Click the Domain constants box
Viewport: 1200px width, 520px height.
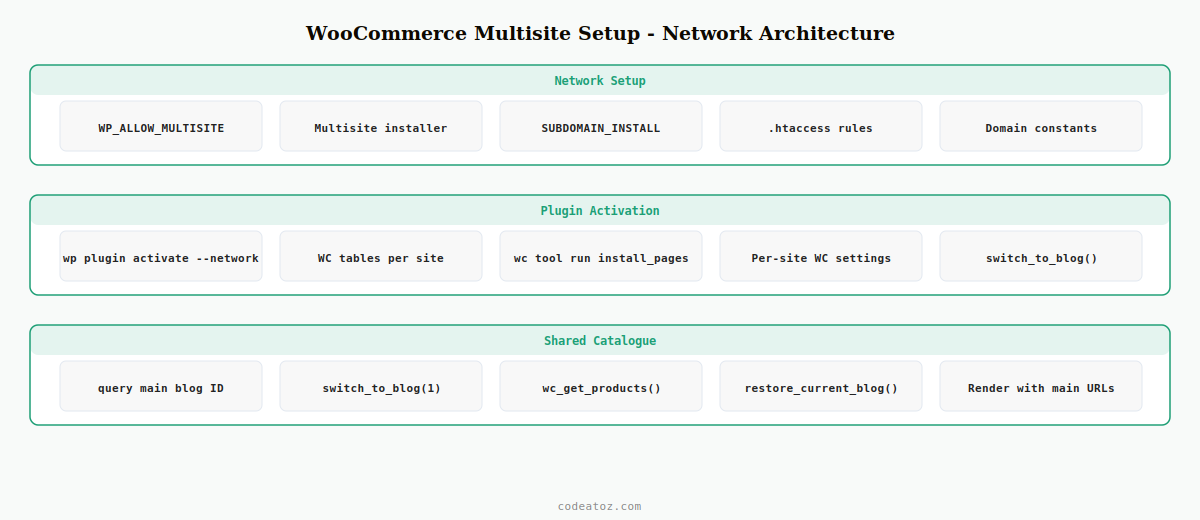(x=1041, y=127)
